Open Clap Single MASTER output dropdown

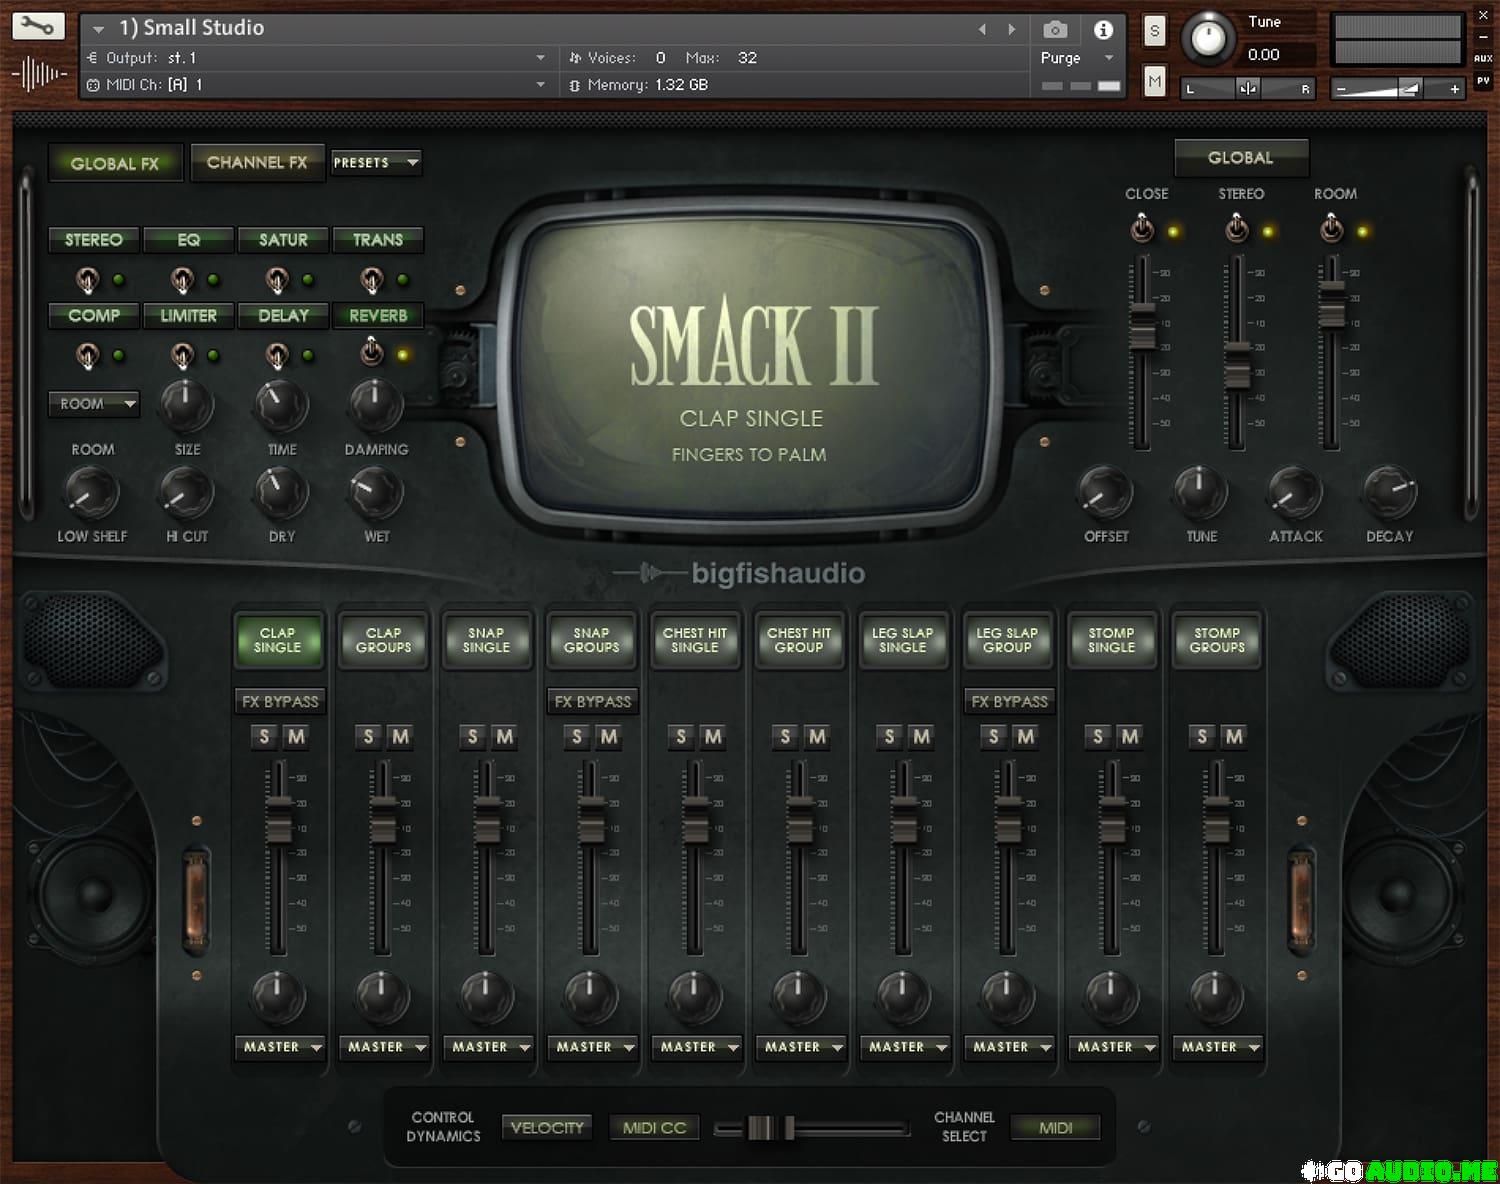click(281, 1047)
